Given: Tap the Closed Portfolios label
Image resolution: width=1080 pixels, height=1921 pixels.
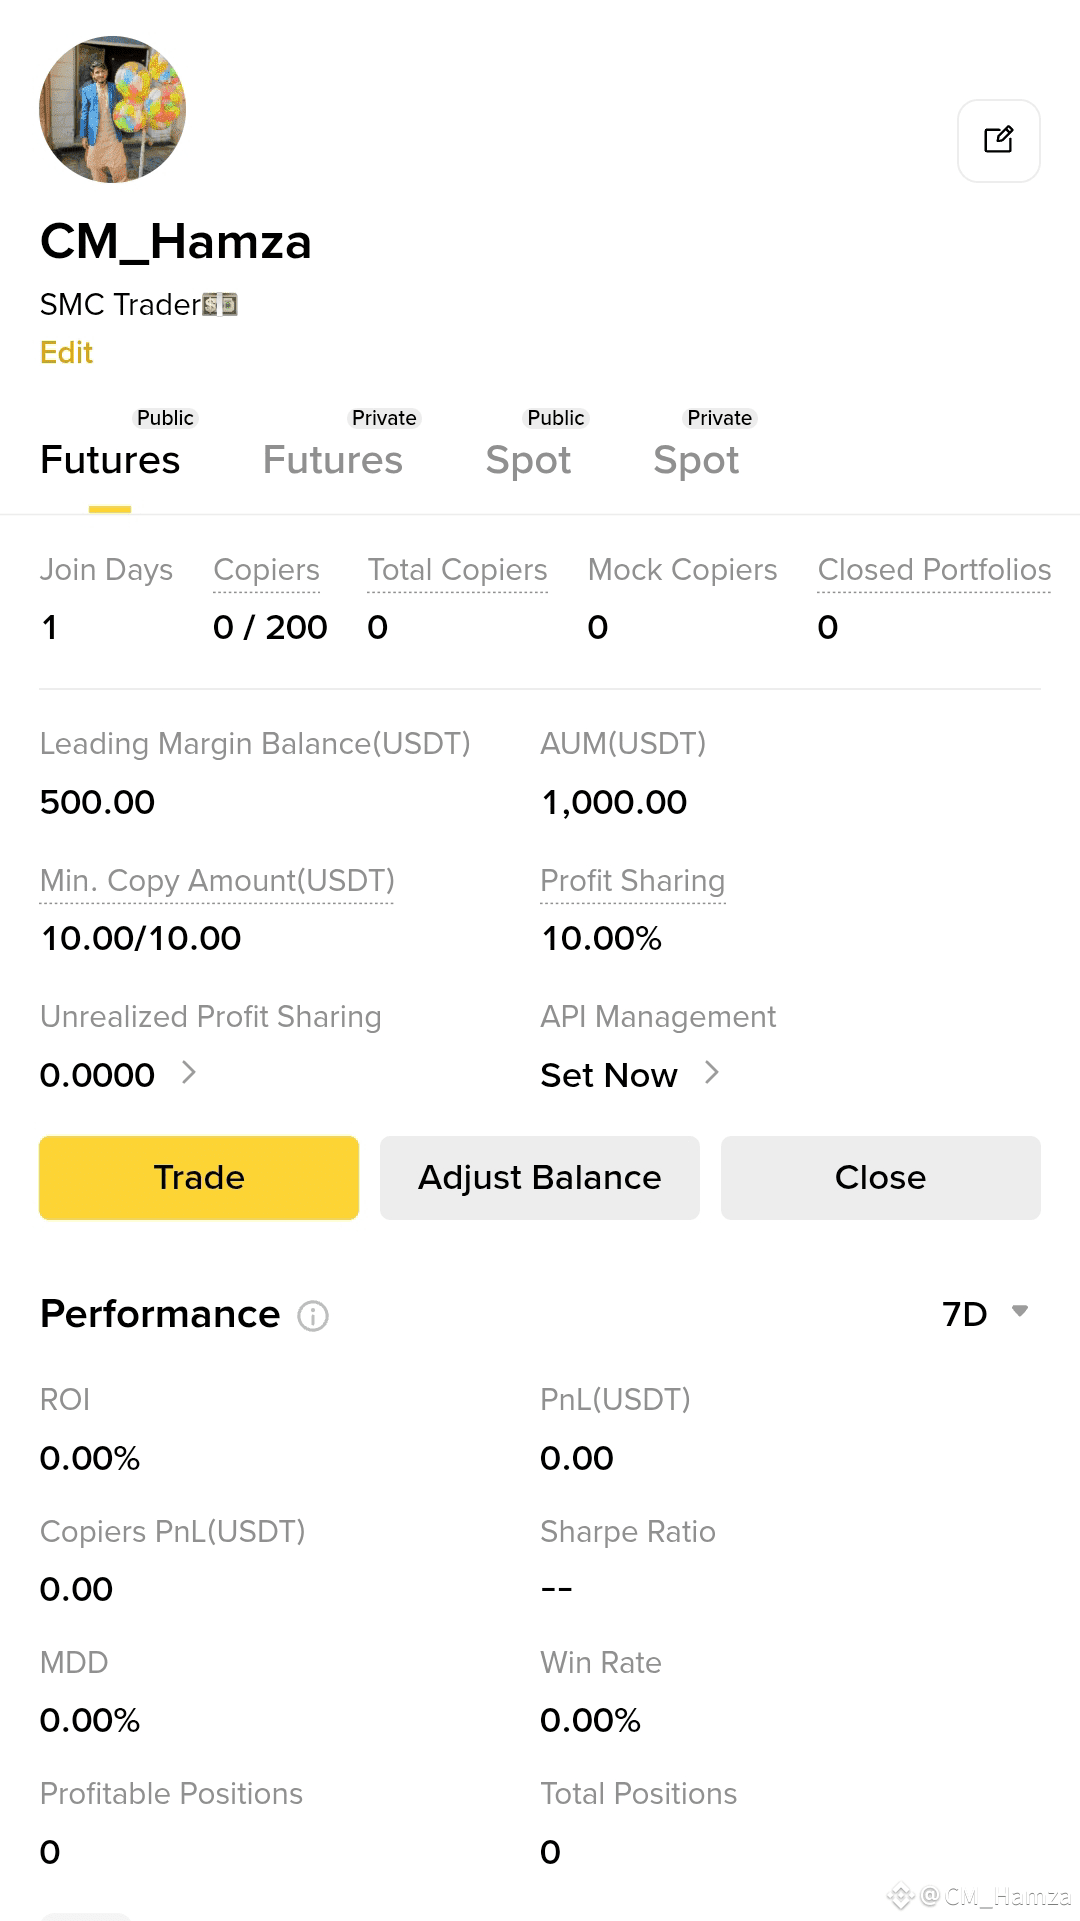Looking at the screenshot, I should click(934, 570).
